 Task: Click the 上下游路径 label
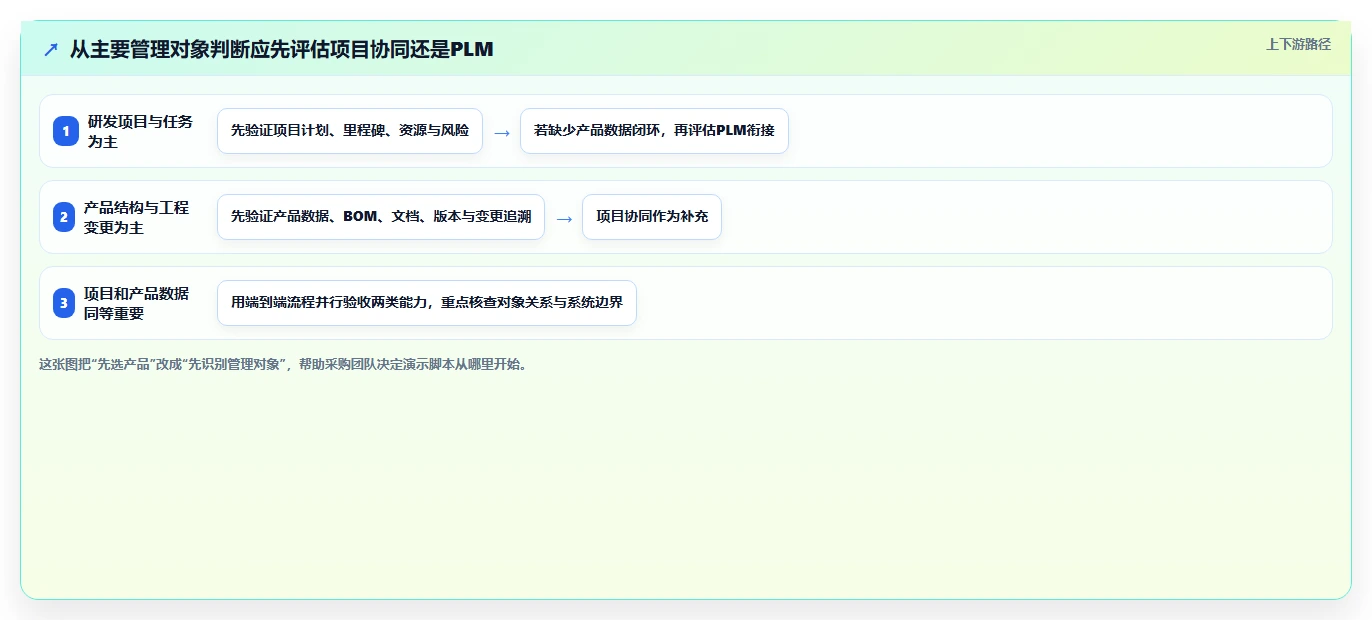tap(1298, 44)
